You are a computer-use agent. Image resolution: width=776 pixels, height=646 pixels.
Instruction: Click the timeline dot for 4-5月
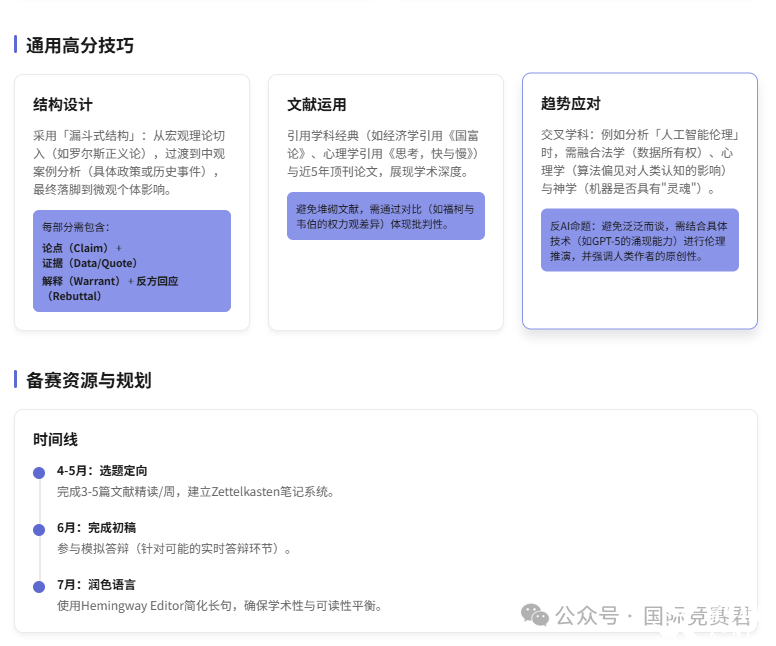point(39,472)
